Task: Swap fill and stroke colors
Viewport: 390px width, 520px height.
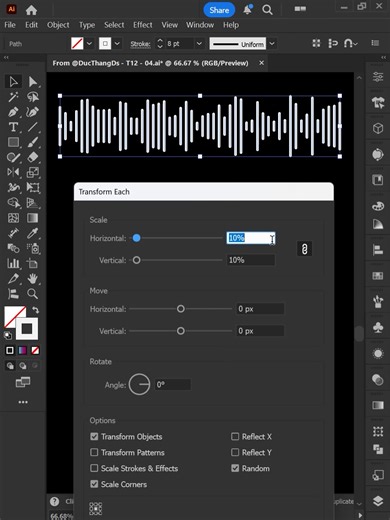Action: 36,310
